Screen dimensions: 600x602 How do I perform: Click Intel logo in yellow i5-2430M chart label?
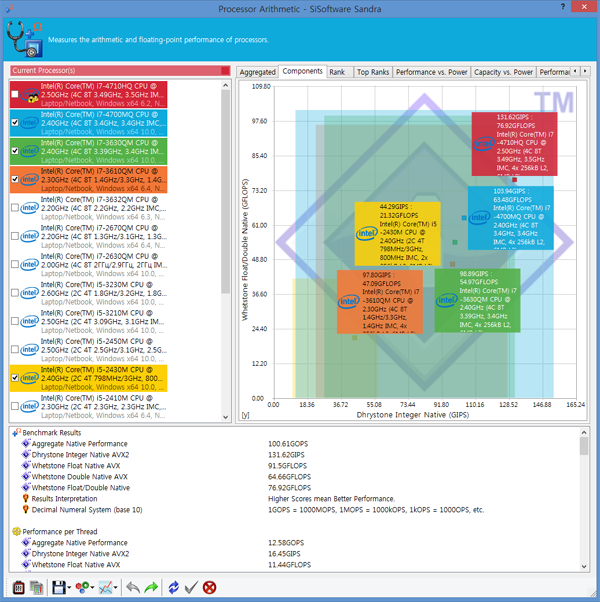367,233
